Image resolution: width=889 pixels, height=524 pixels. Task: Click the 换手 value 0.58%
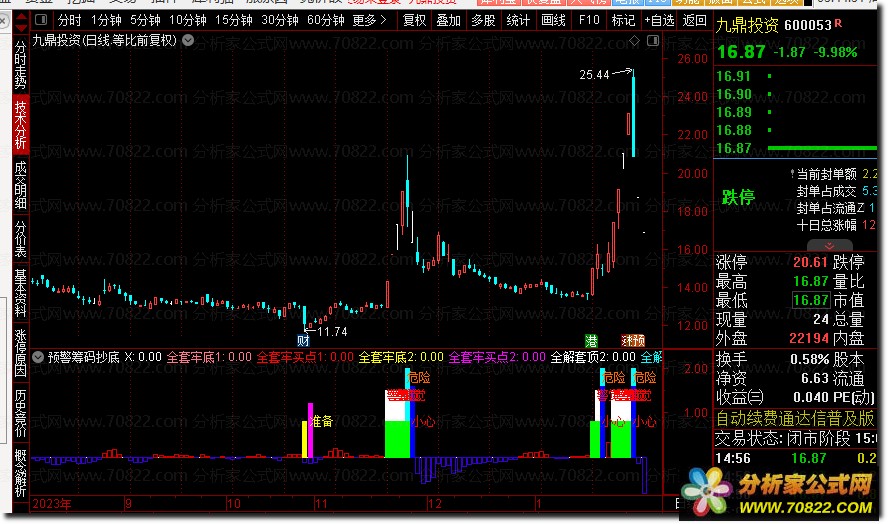(x=809, y=360)
